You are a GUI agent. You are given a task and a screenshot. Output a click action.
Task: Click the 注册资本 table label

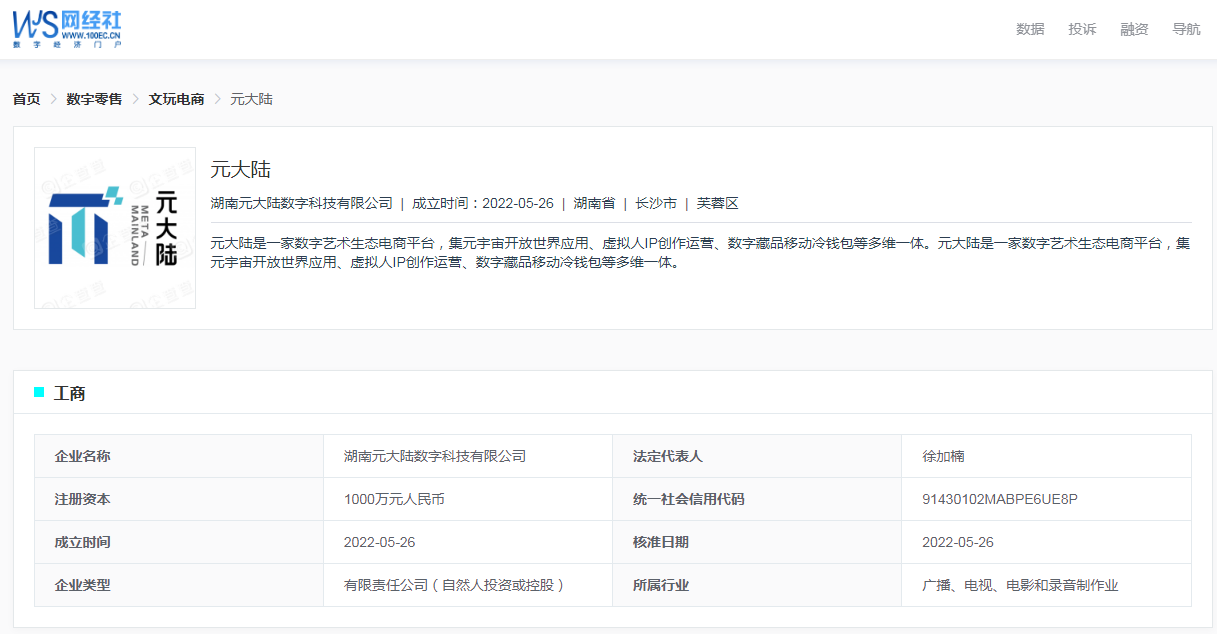82,499
